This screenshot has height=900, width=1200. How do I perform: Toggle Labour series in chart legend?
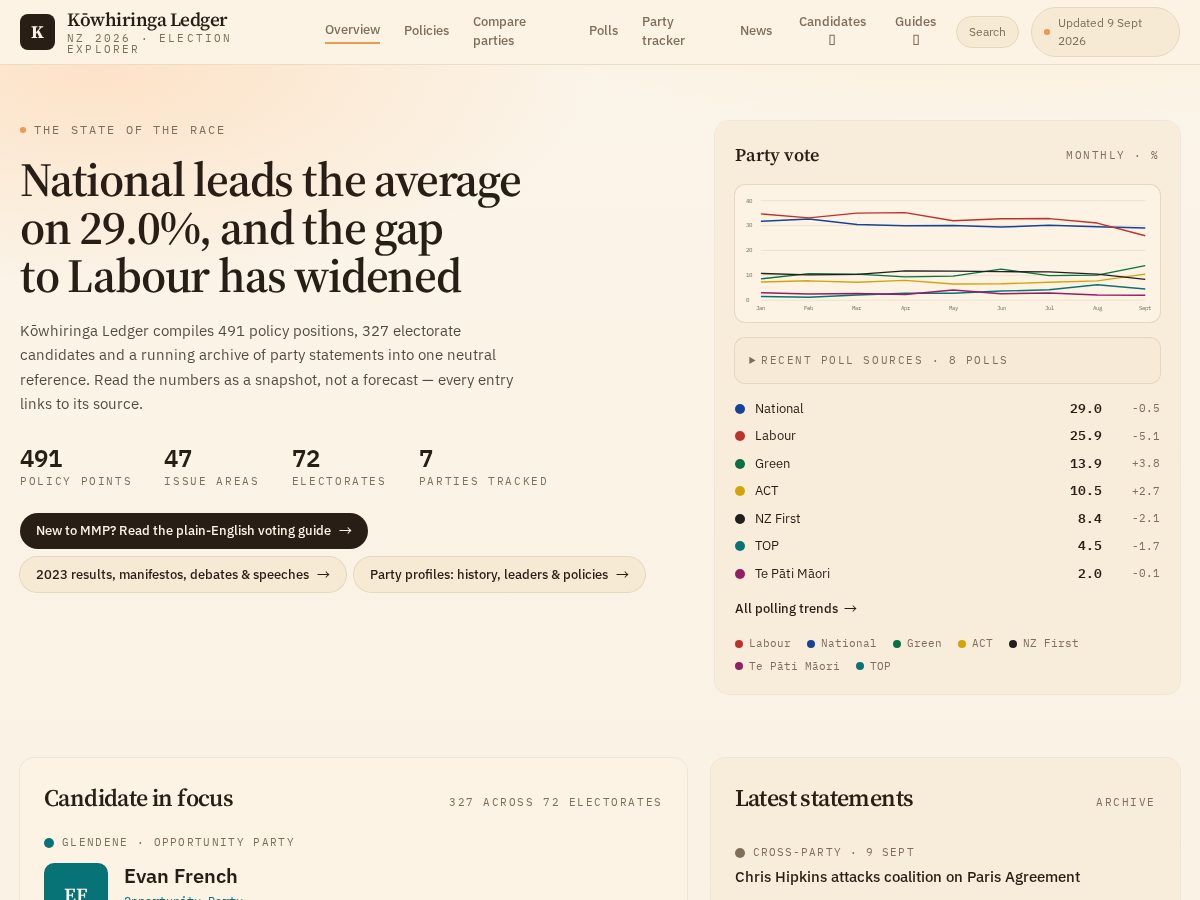(x=763, y=644)
